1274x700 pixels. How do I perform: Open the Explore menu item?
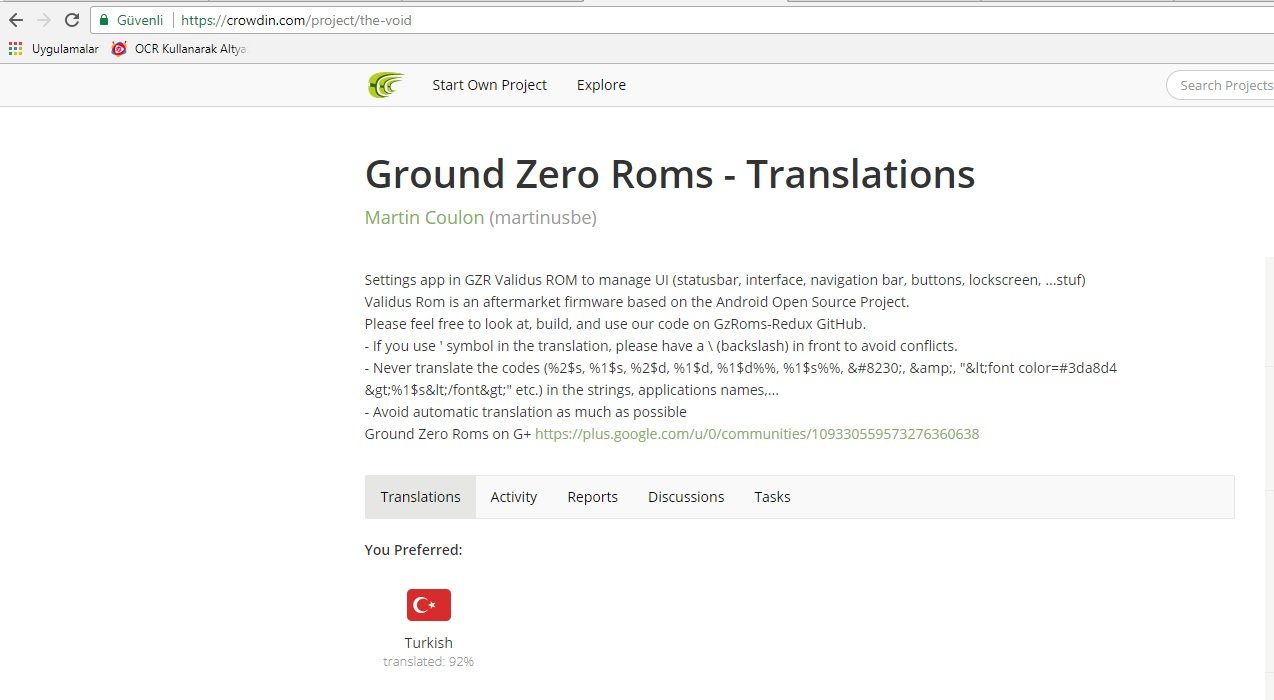(x=601, y=85)
